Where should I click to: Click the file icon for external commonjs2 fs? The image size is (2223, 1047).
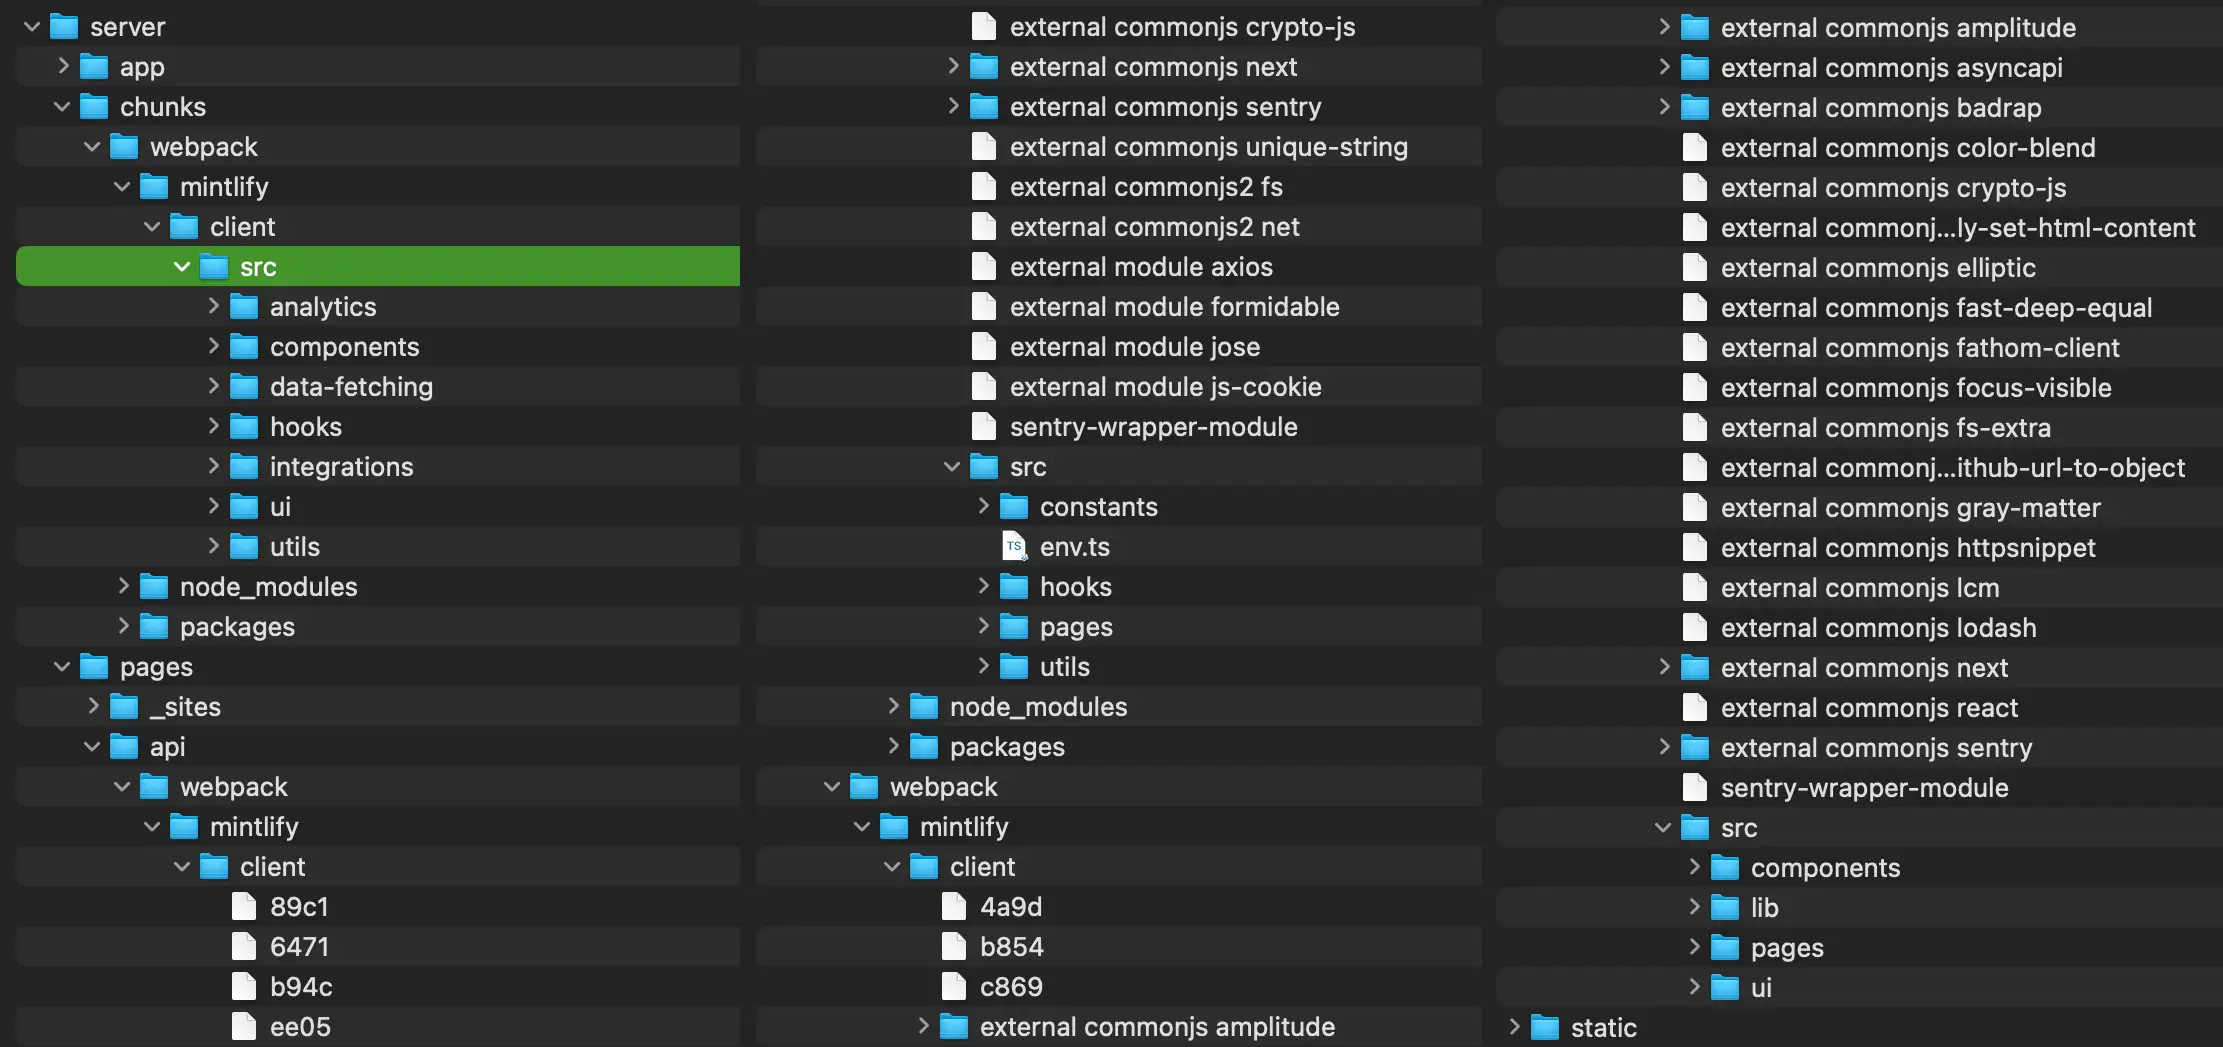tap(984, 186)
